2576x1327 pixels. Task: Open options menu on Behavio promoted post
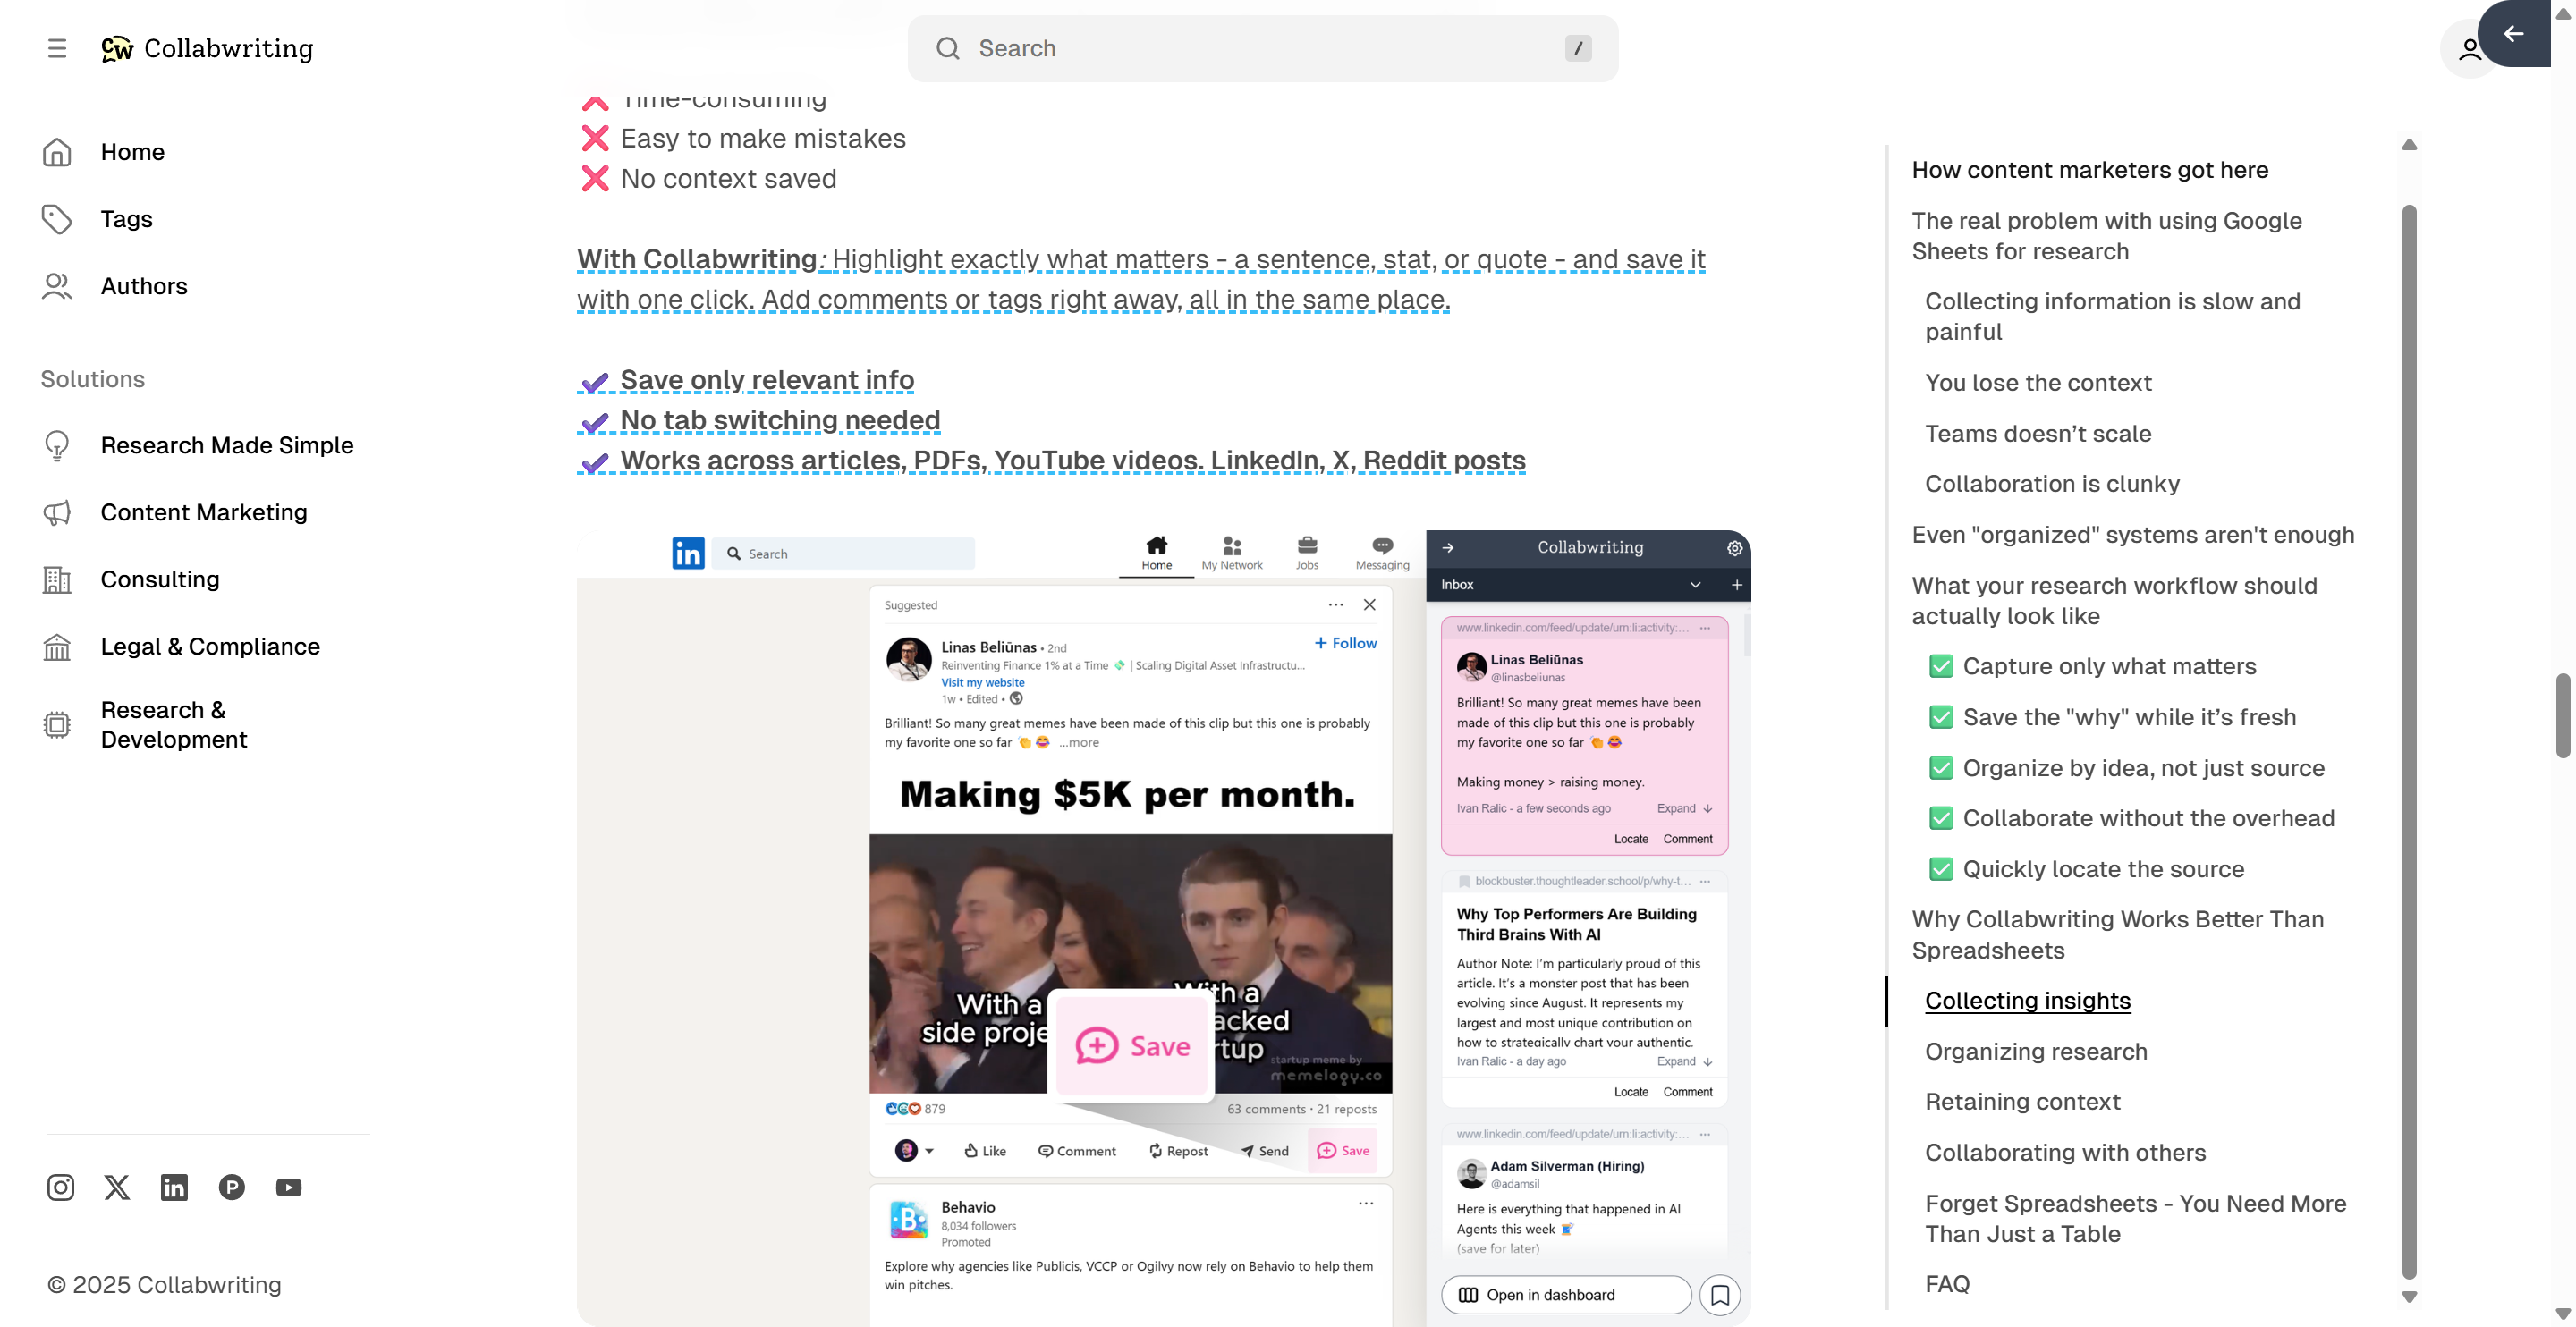click(1365, 1203)
